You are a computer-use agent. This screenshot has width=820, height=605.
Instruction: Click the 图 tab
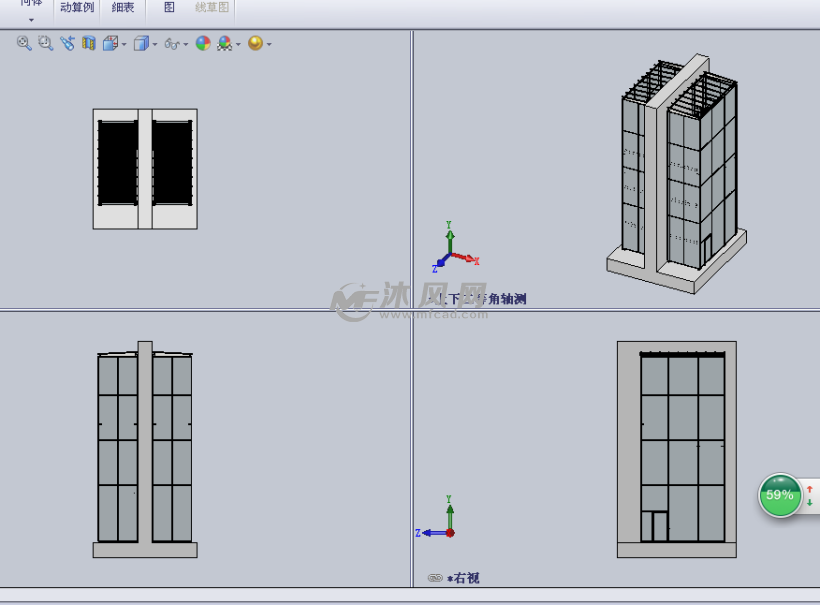166,8
